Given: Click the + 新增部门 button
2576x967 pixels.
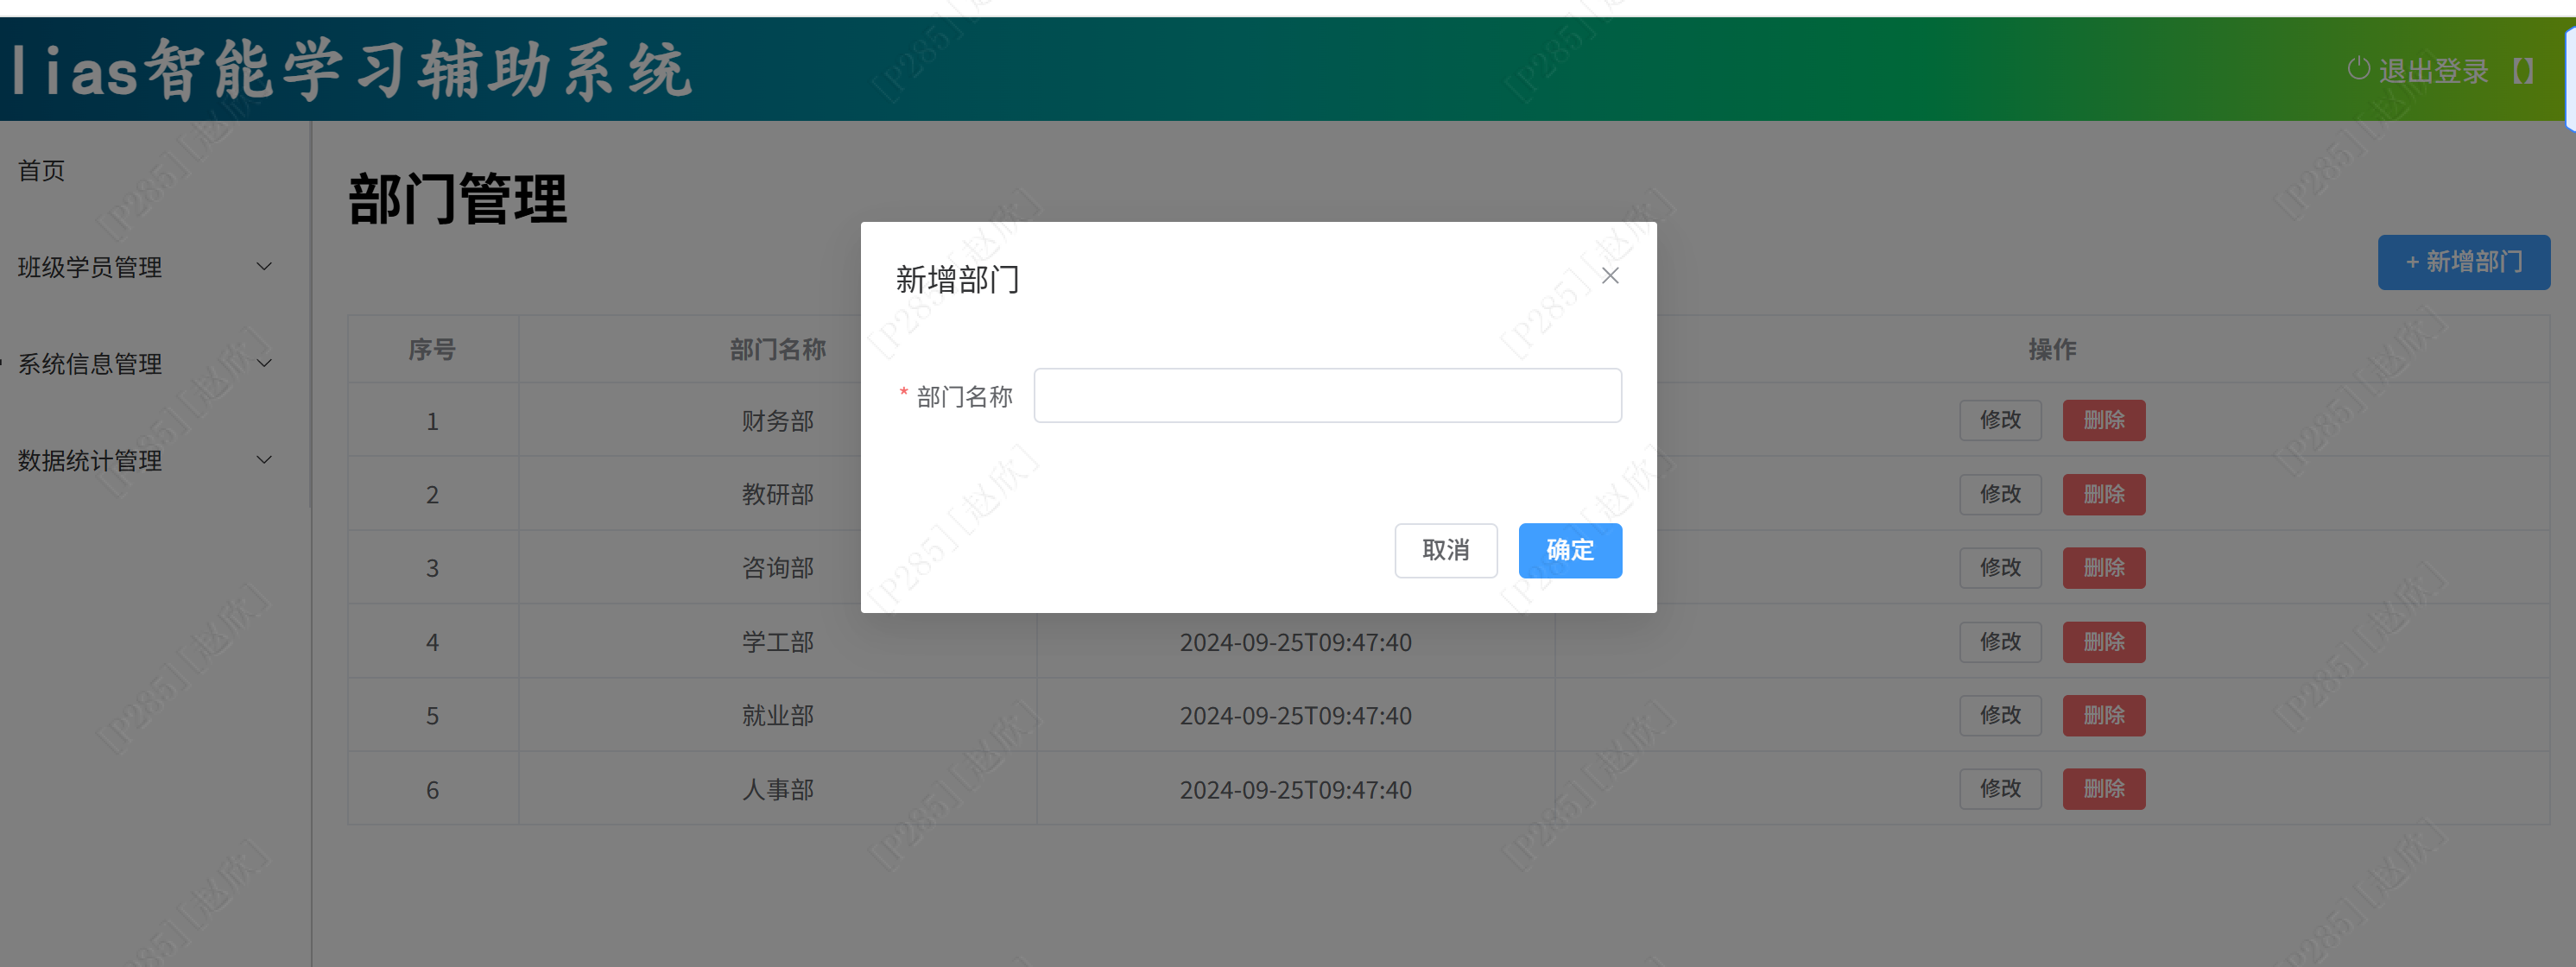Looking at the screenshot, I should [2463, 262].
